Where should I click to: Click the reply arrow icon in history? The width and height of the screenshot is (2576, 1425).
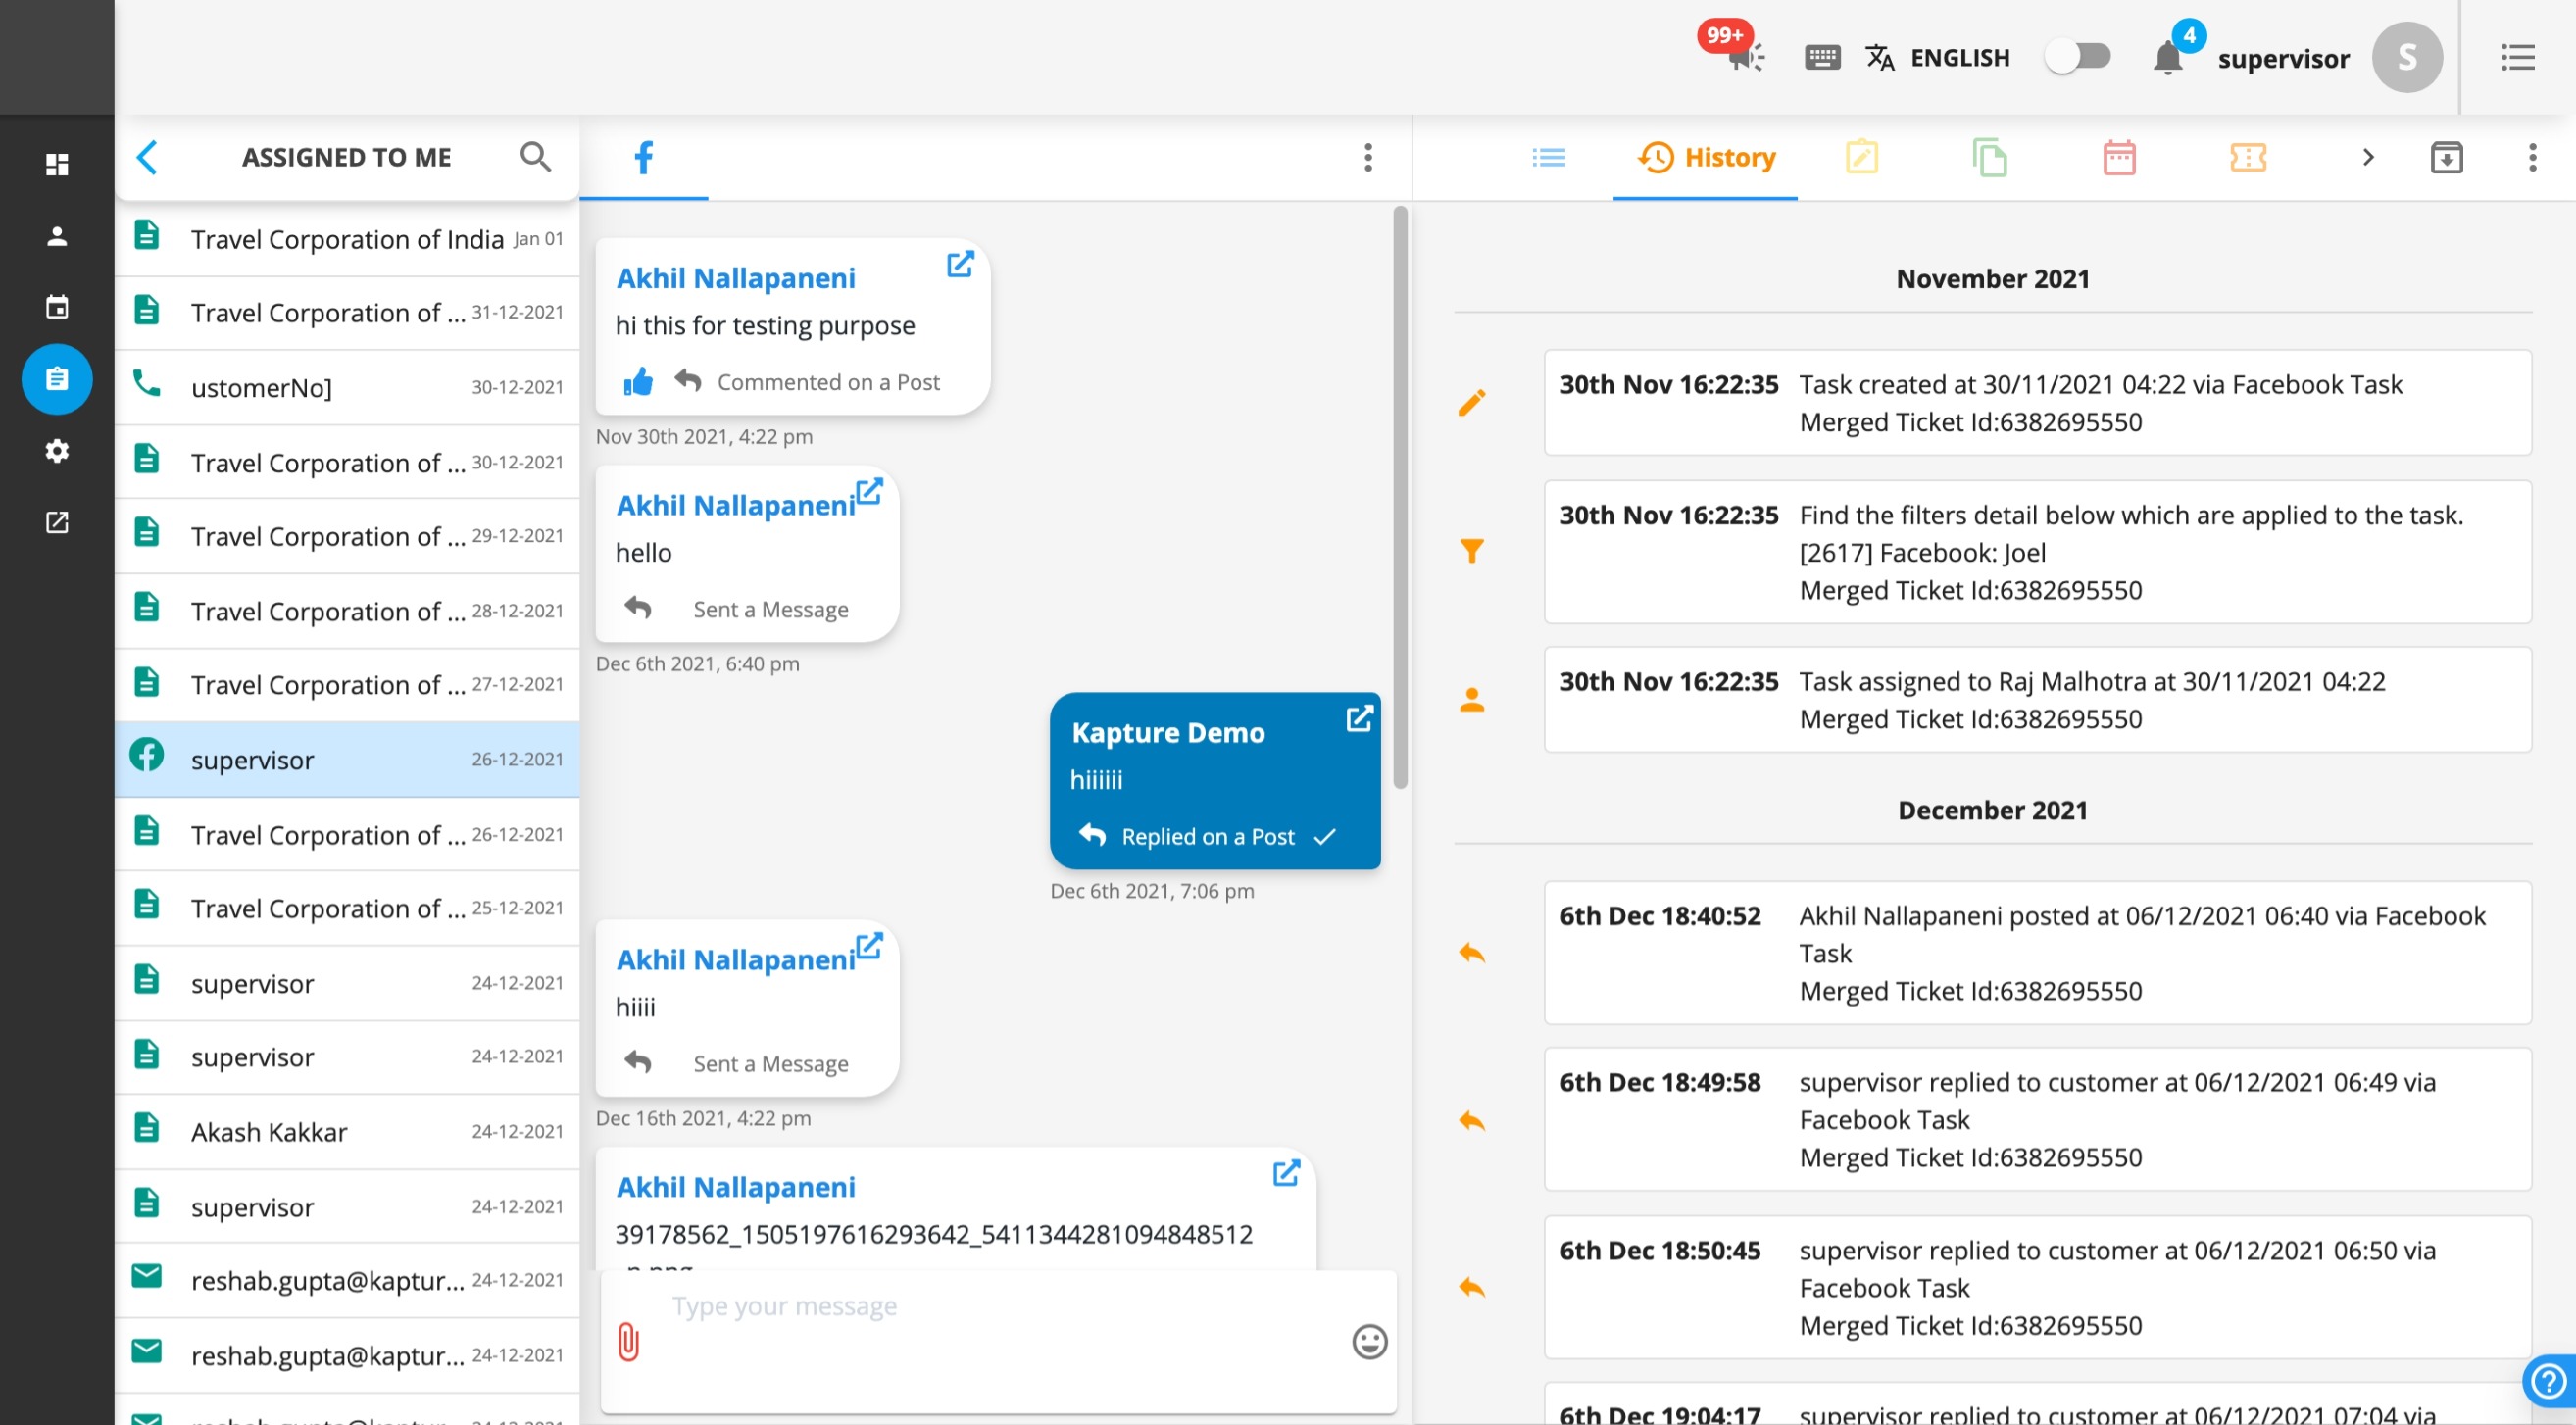click(1472, 953)
